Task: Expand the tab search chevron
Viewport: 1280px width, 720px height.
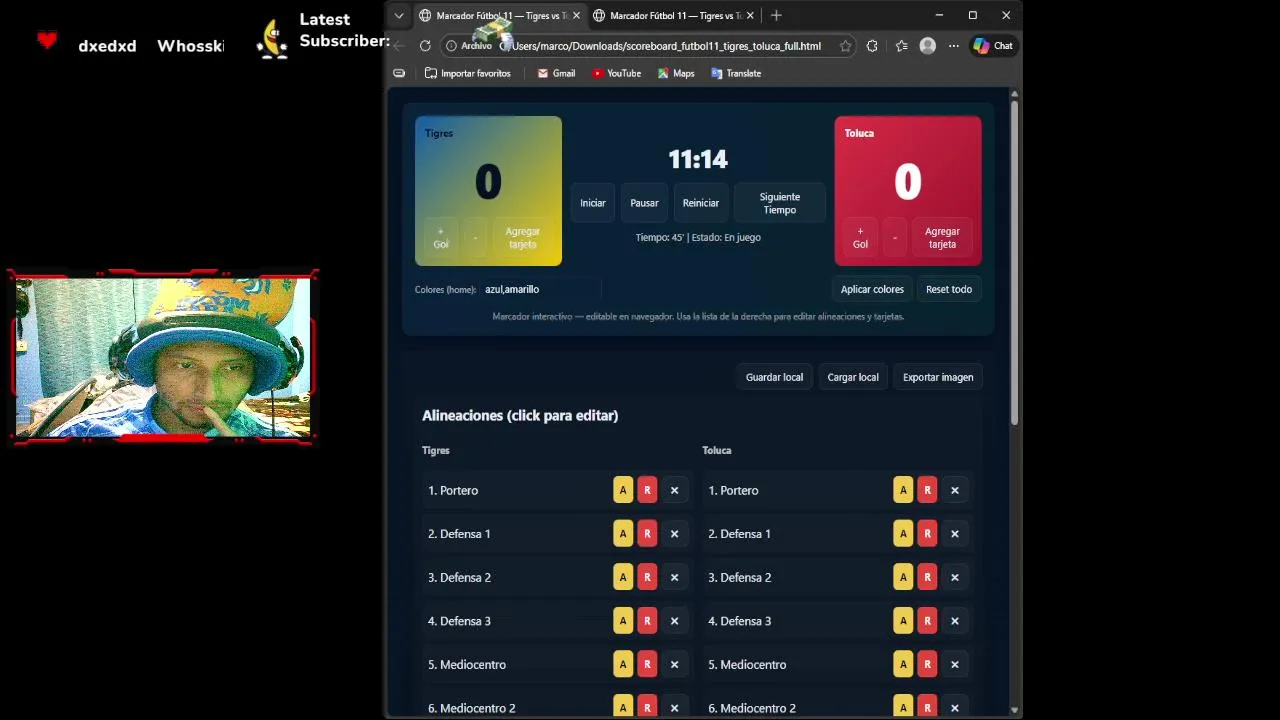Action: tap(399, 15)
